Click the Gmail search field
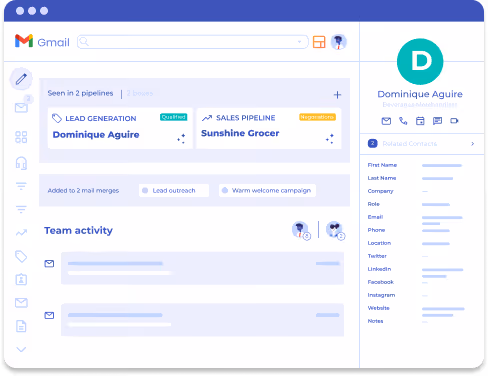 192,42
